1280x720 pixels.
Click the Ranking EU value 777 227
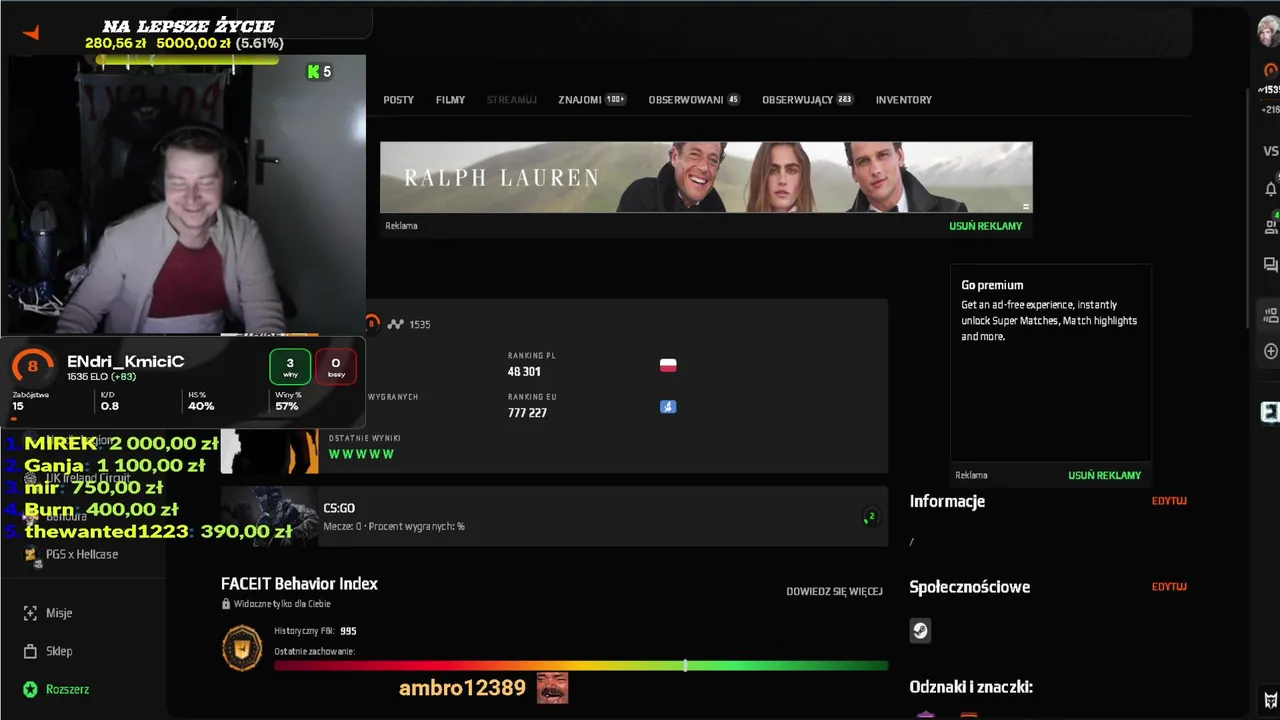coord(527,412)
